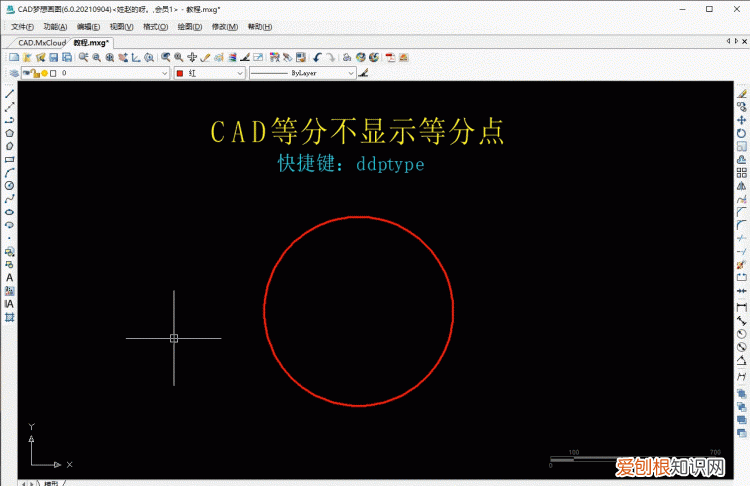
Task: Click tab scroll left arrow at top right
Action: click(x=728, y=41)
